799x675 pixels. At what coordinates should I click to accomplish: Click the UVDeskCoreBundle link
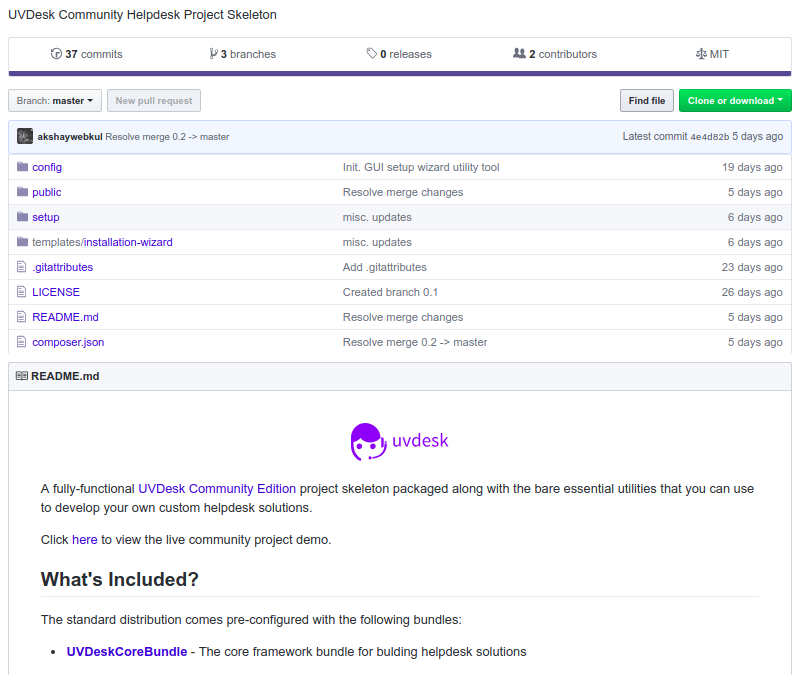click(127, 652)
